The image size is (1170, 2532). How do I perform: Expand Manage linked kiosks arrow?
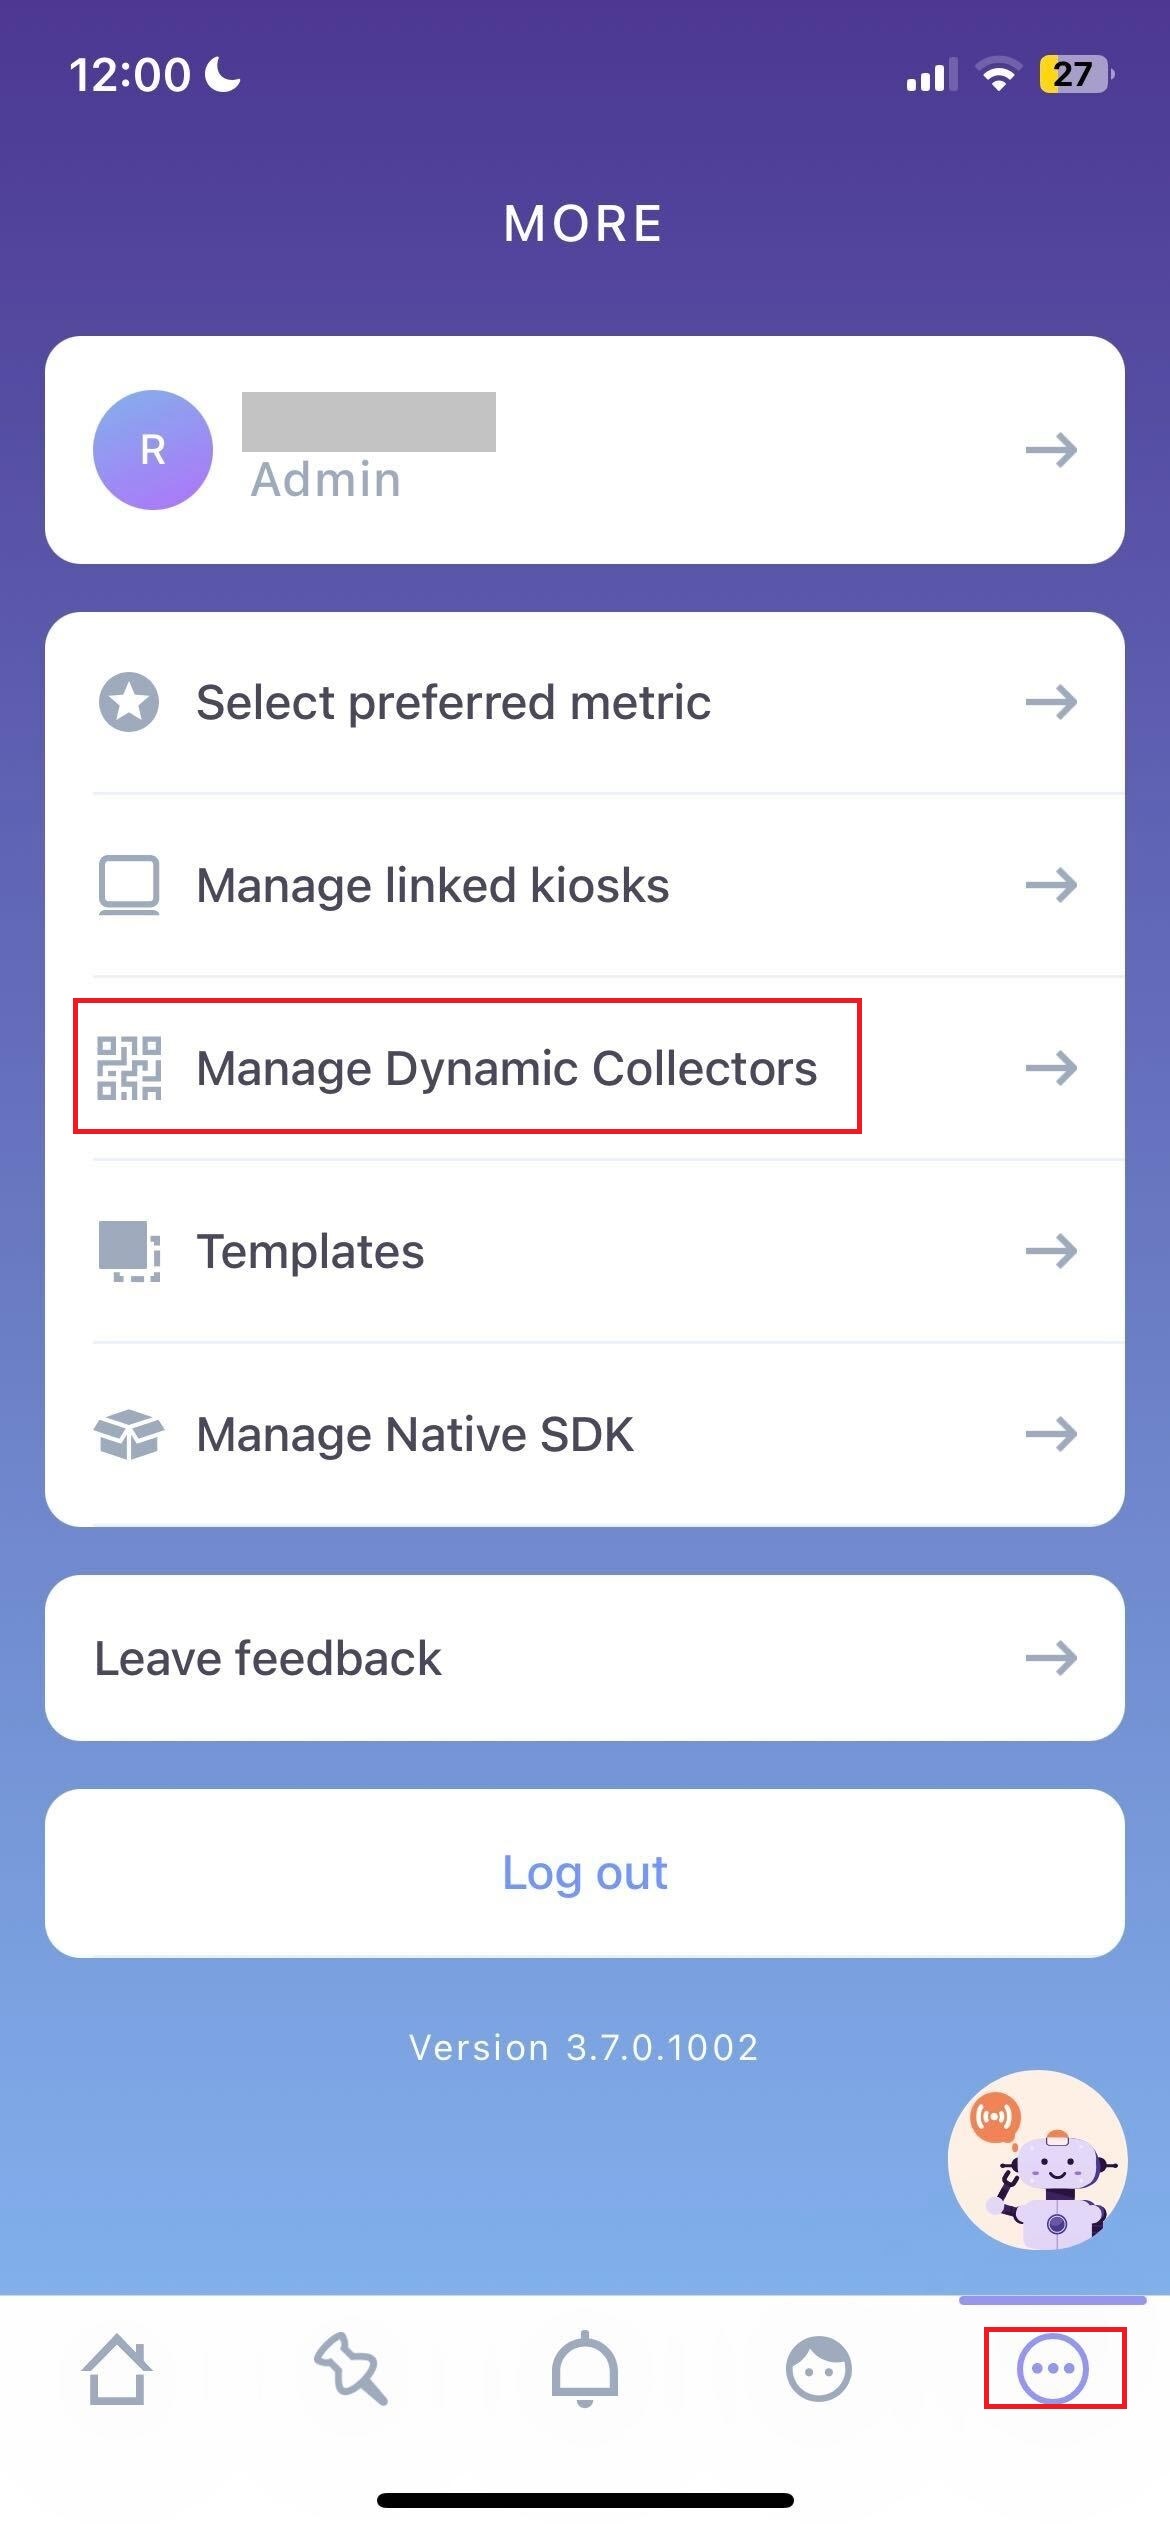click(1051, 885)
